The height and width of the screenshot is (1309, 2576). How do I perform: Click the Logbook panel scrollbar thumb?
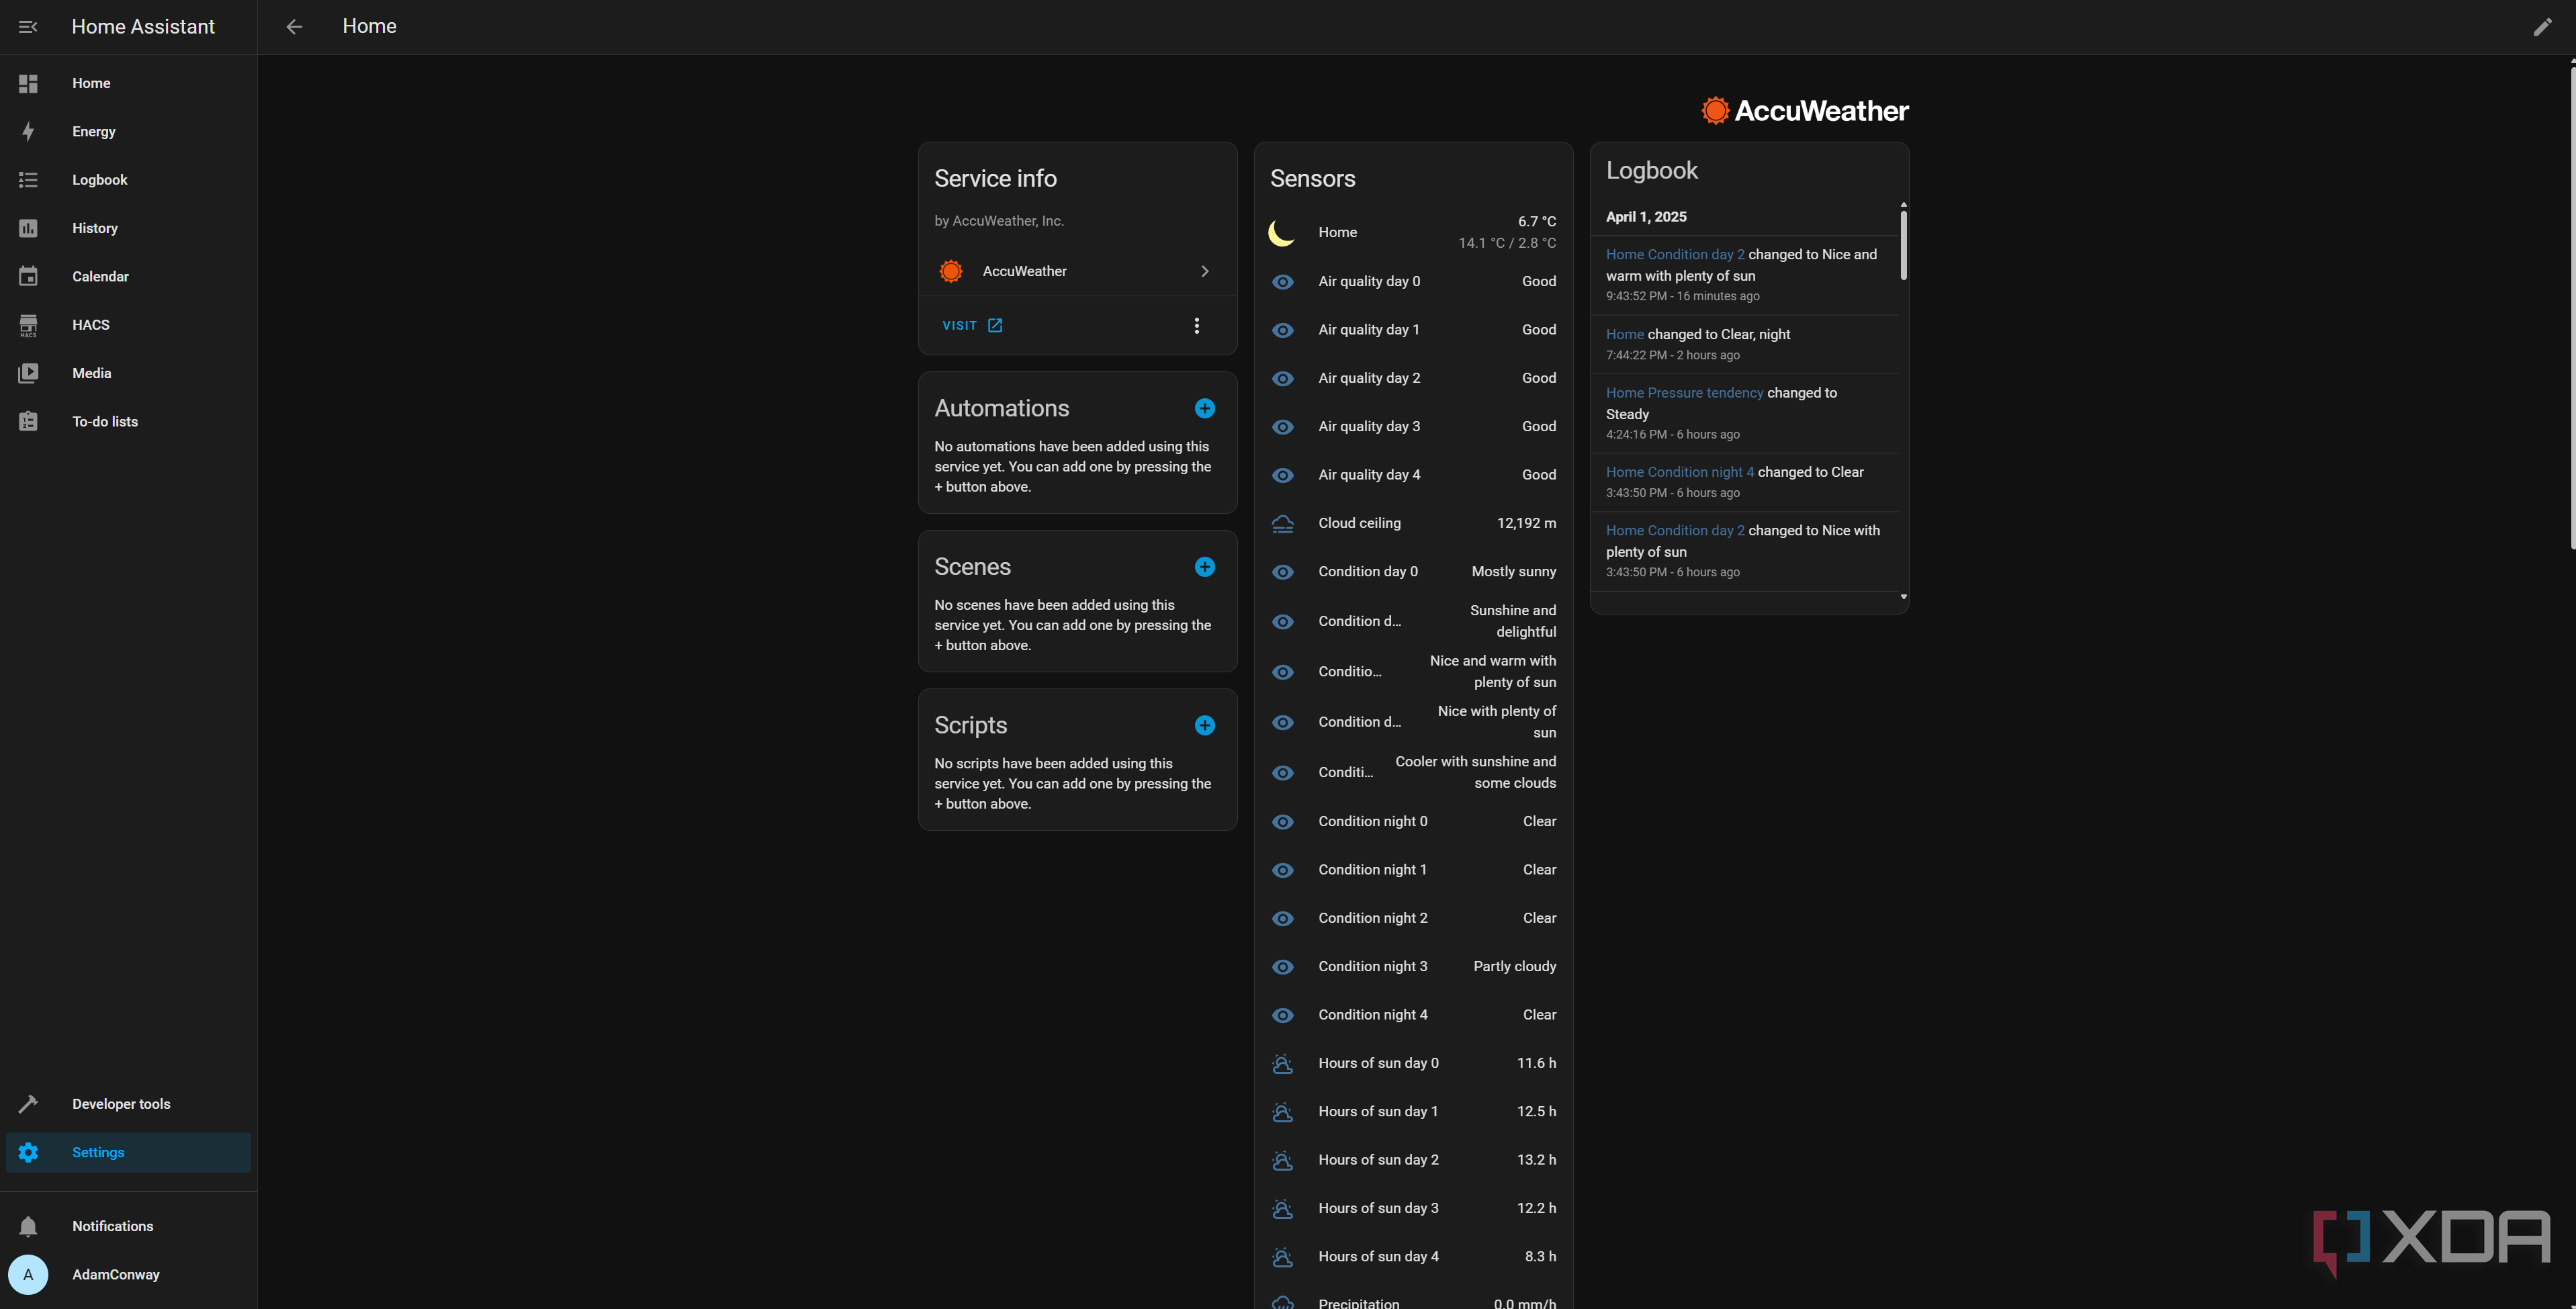(1903, 245)
